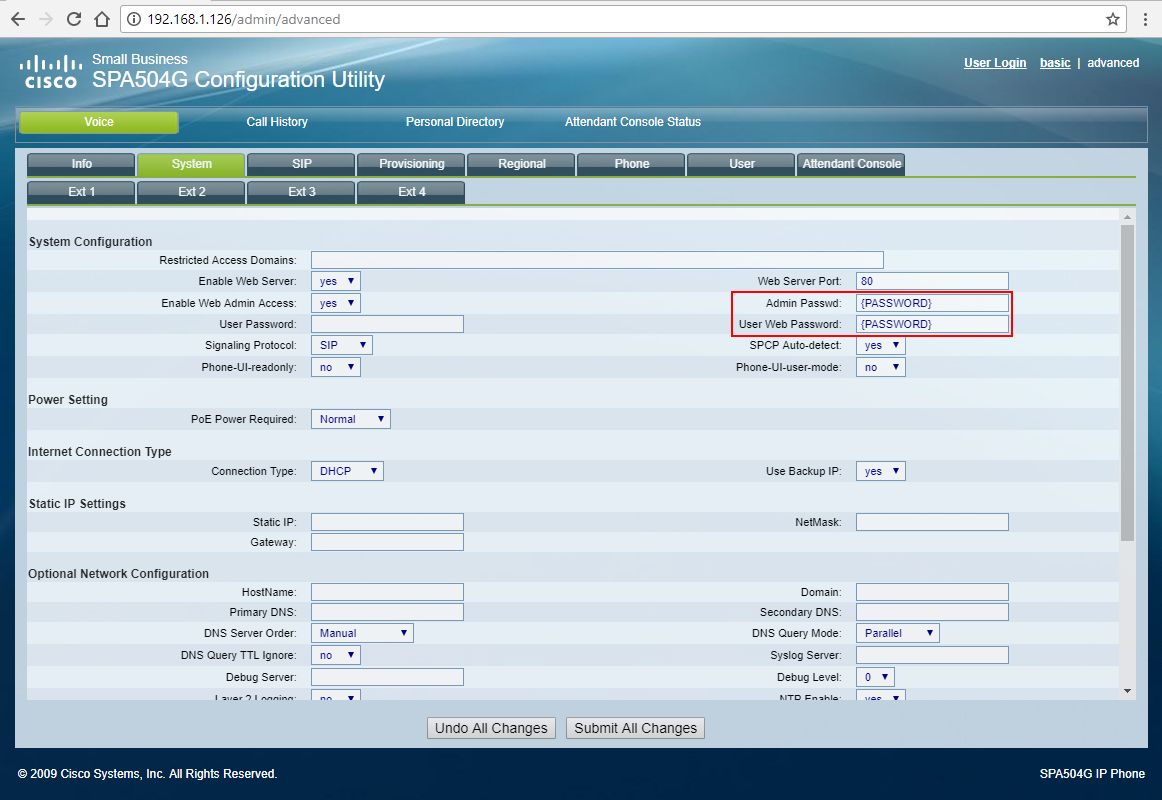The image size is (1162, 800).
Task: Click the settings panel scrollbar thumb
Action: (1127, 383)
